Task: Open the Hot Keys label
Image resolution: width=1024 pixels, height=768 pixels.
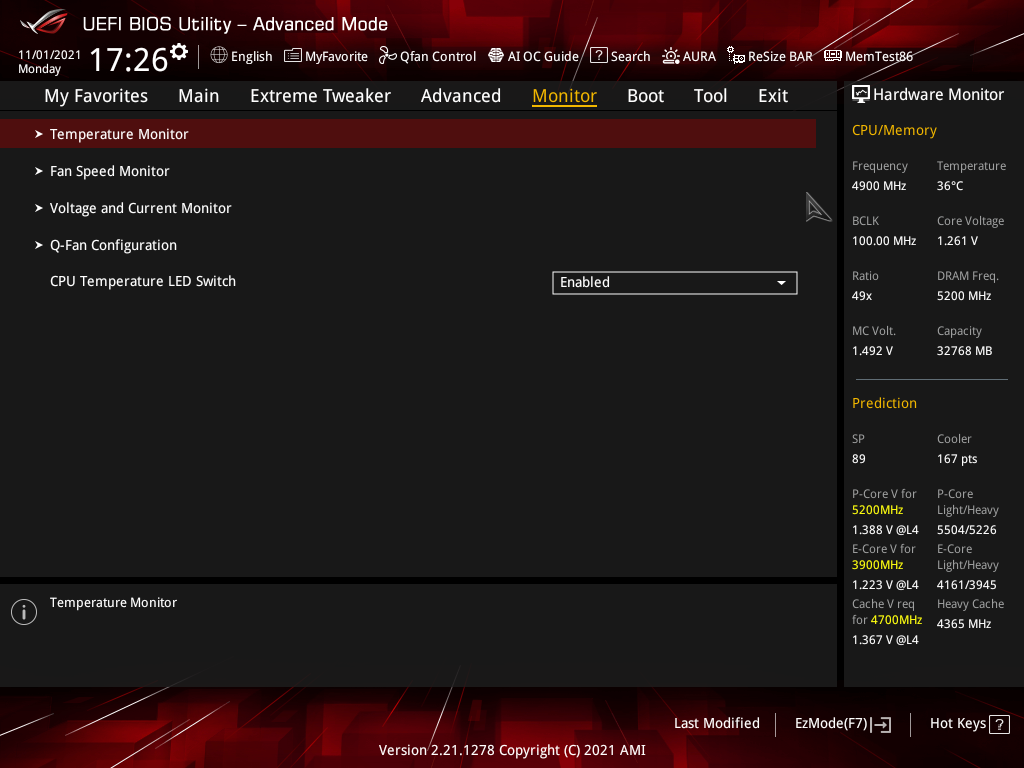Action: [957, 724]
